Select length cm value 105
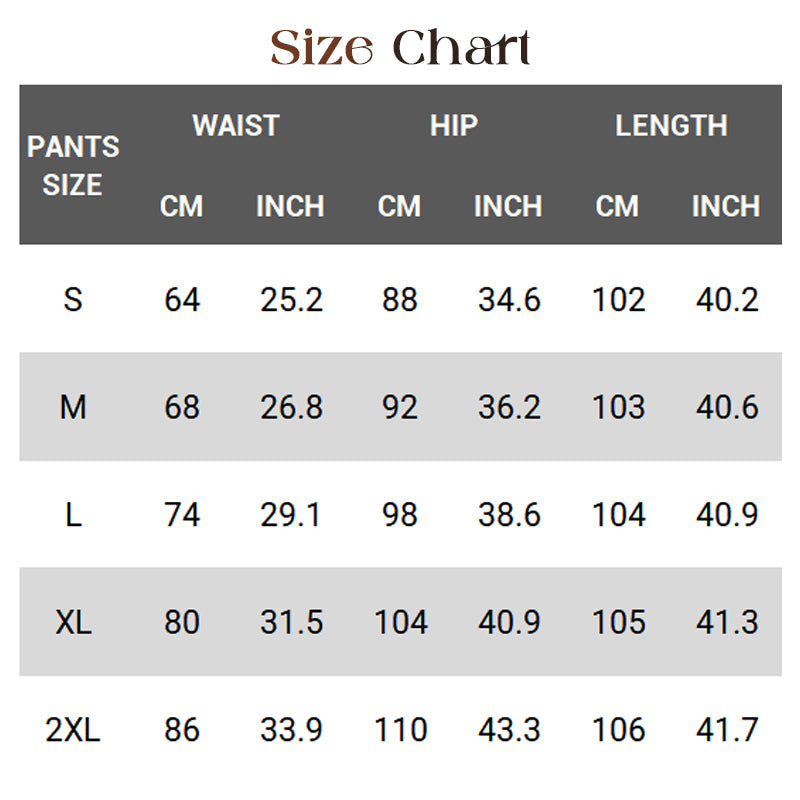800x800 pixels. click(x=619, y=622)
